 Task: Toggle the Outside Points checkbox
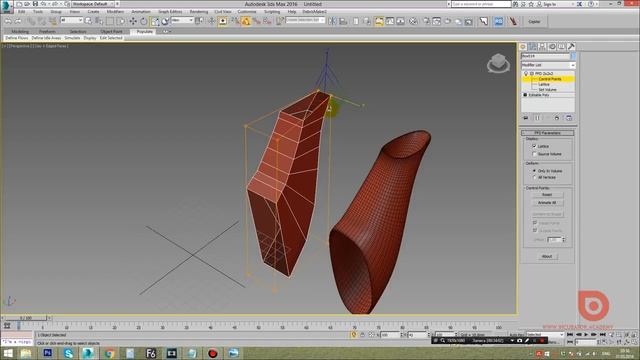[535, 231]
